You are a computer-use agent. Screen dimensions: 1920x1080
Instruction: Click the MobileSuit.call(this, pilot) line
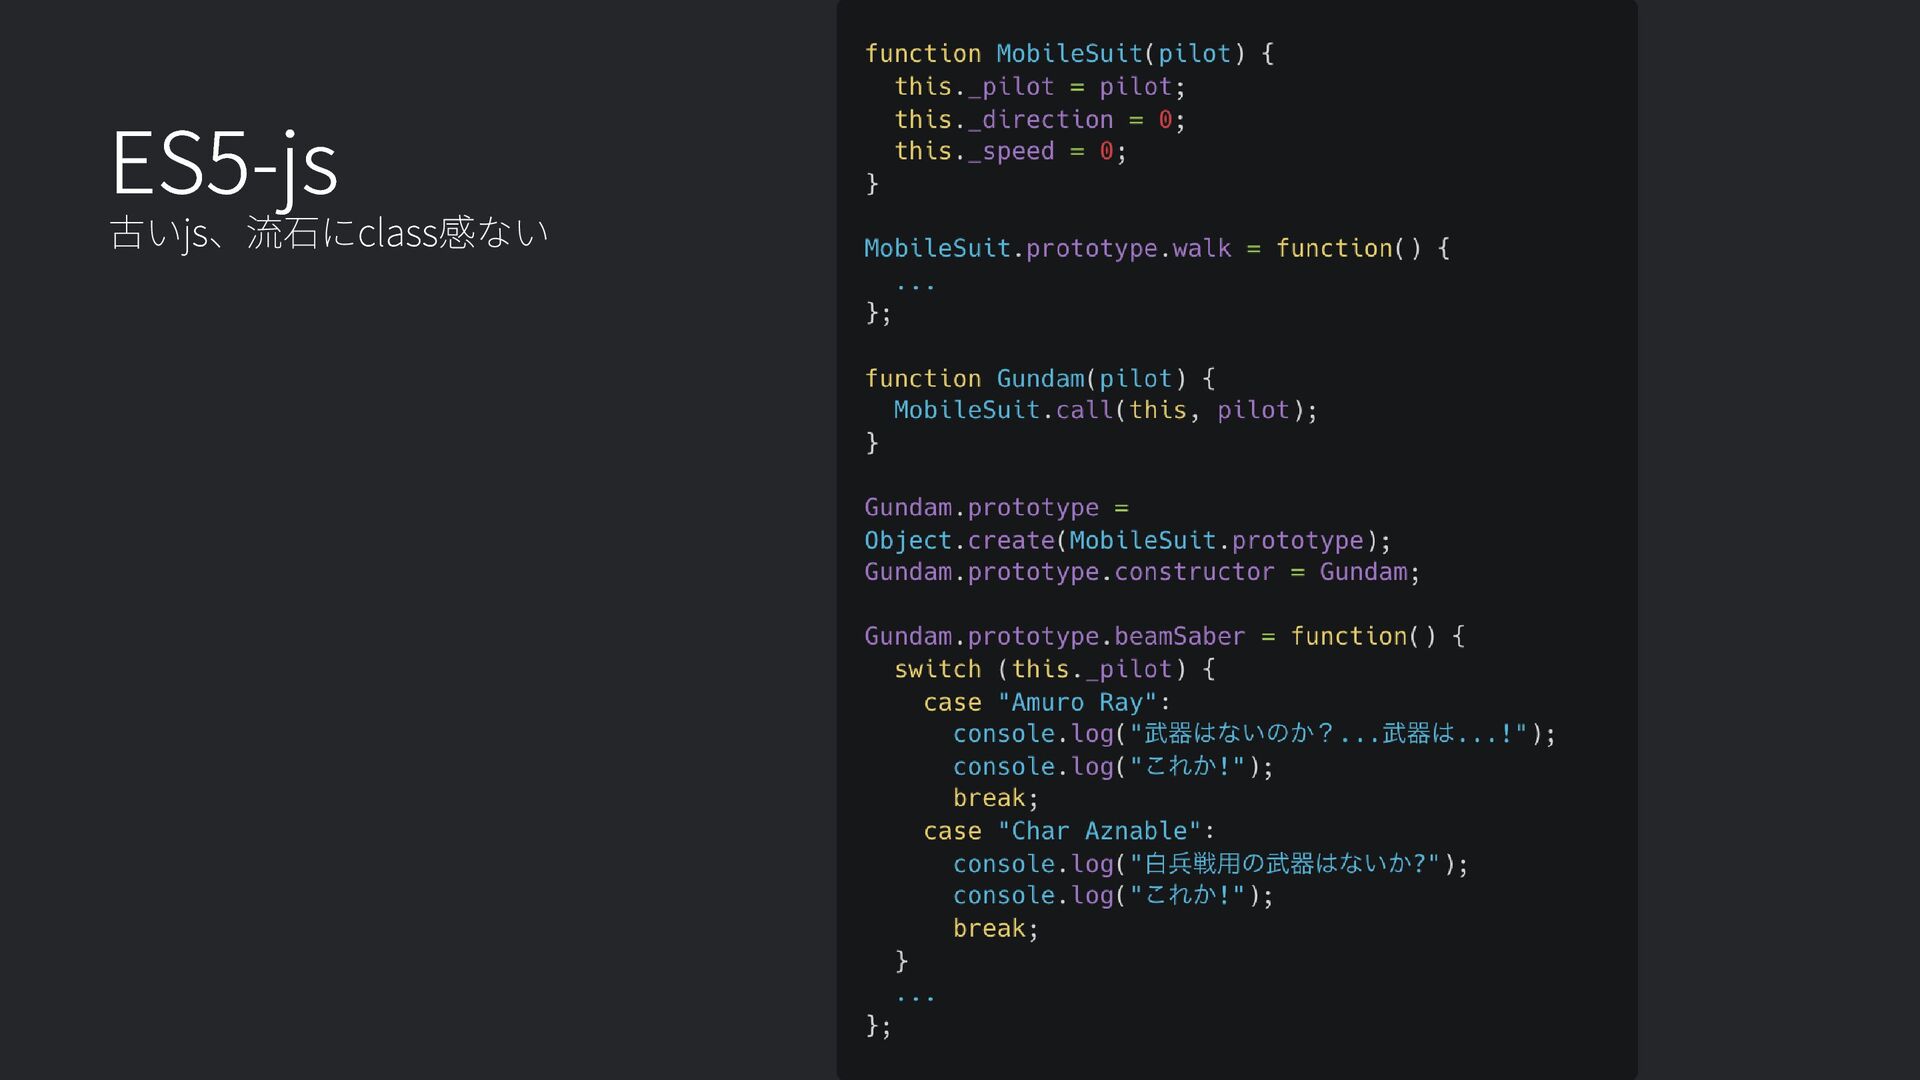(x=1104, y=410)
